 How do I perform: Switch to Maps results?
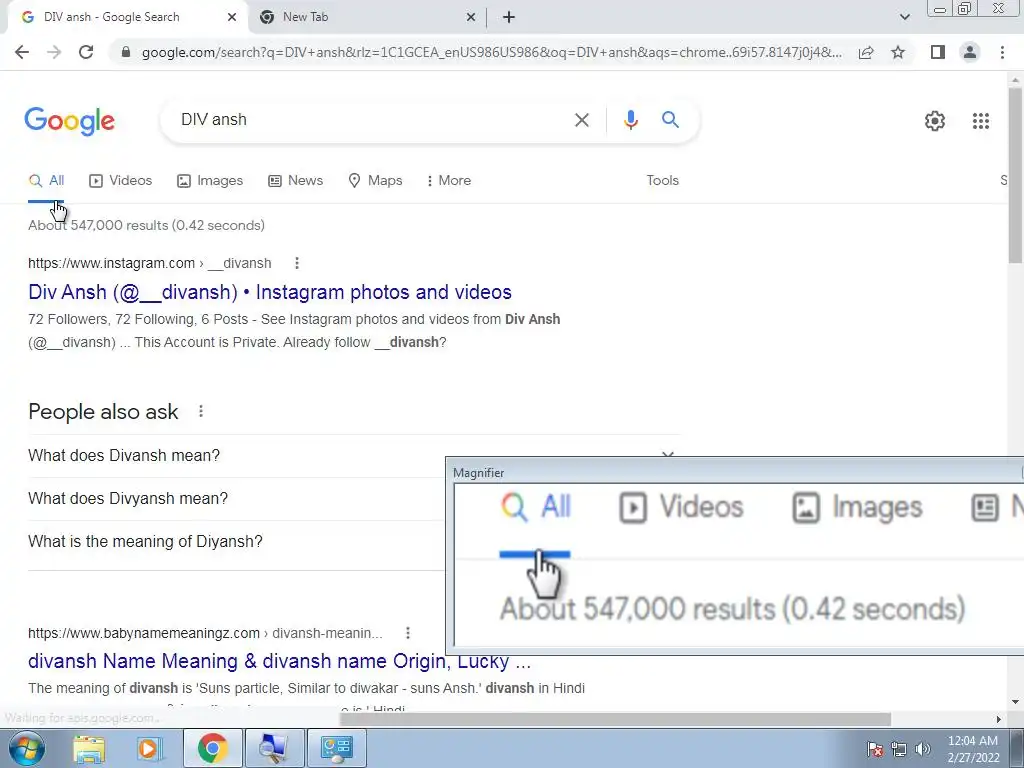click(x=376, y=181)
